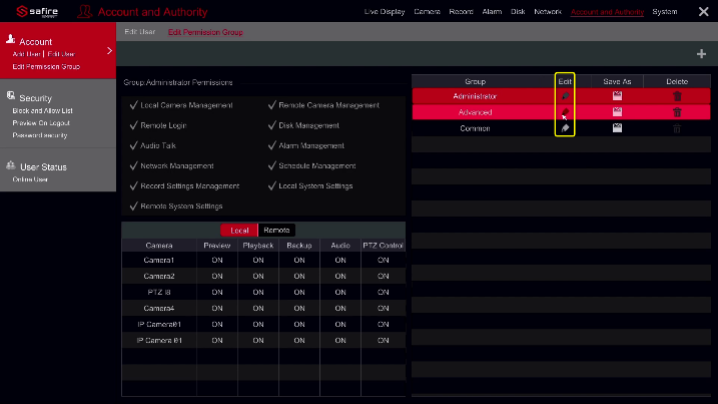Open the Edit User tab
The image size is (718, 404).
[138, 32]
